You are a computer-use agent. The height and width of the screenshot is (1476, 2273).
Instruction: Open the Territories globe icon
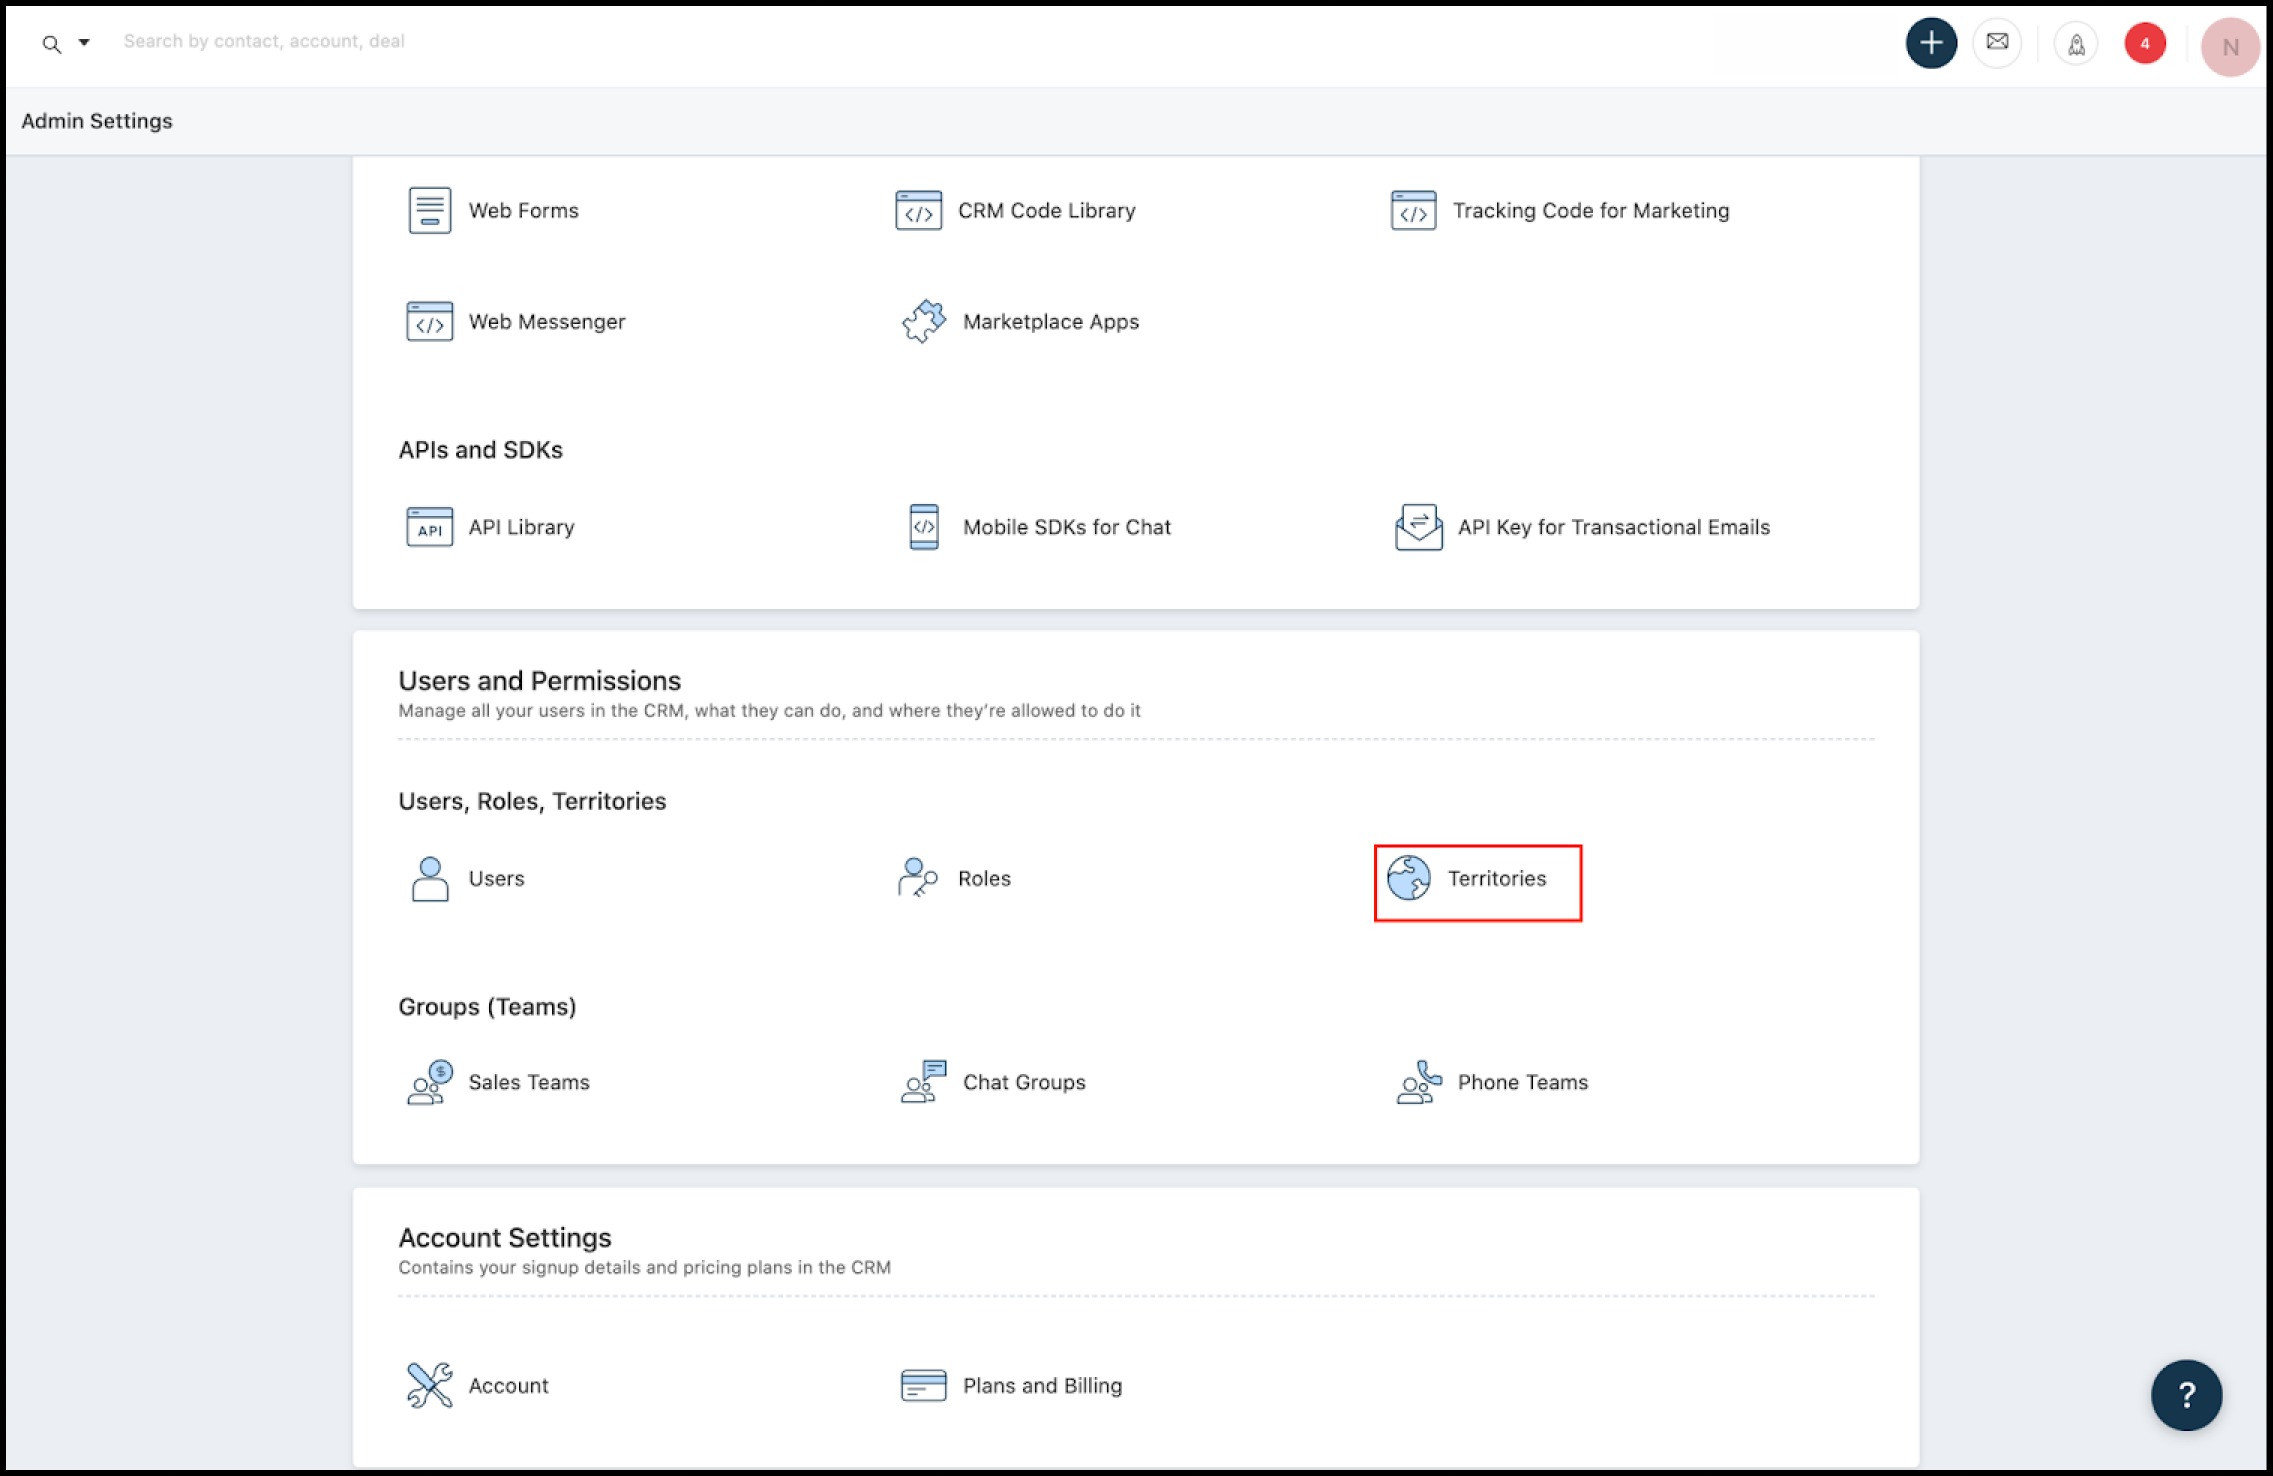tap(1408, 878)
